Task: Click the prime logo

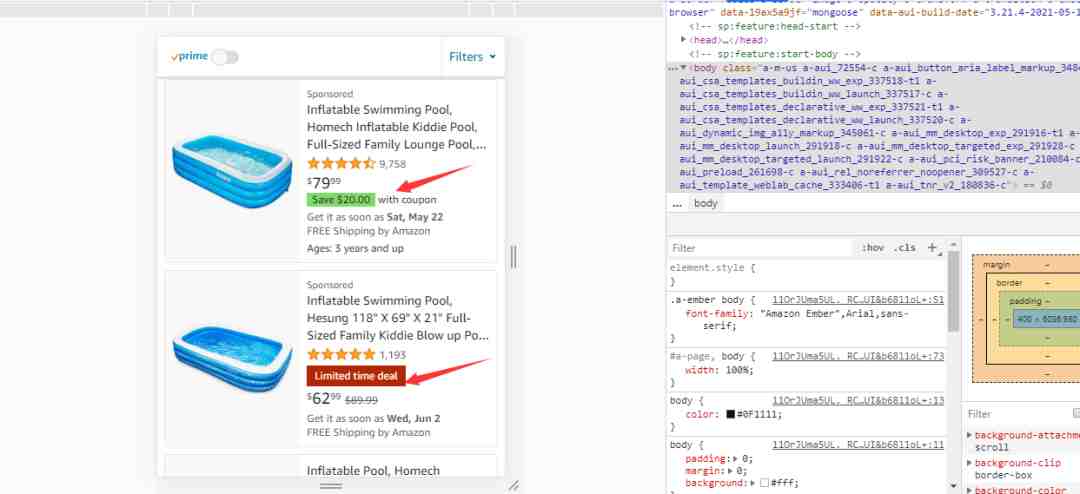Action: point(189,56)
